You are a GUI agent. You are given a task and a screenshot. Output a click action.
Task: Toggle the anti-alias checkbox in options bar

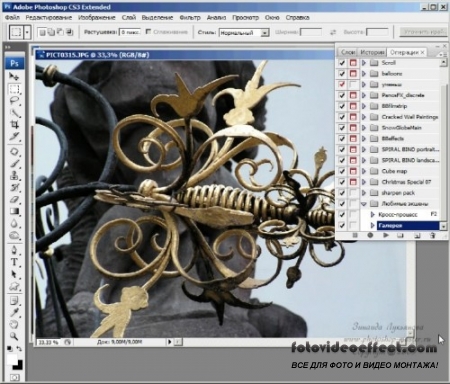pyautogui.click(x=148, y=31)
